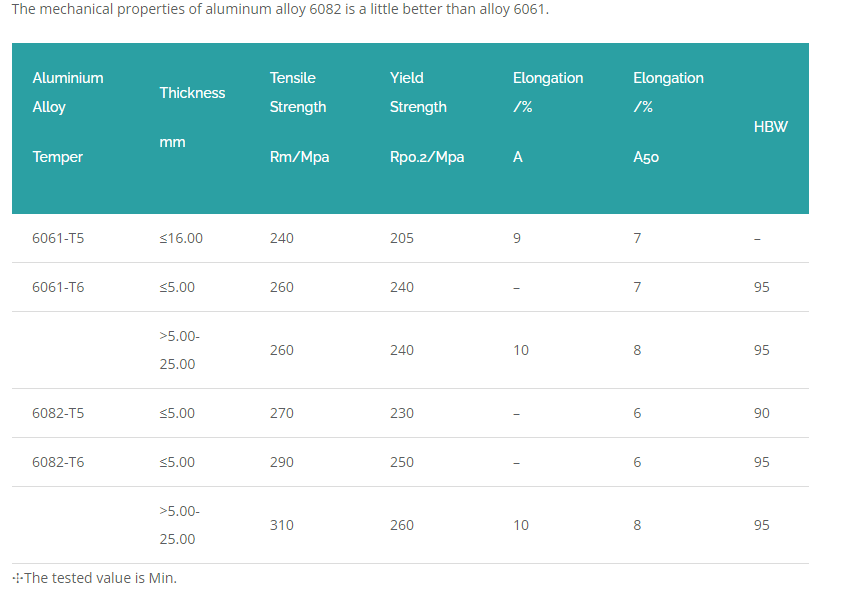
Task: Click yield strength value 250
Action: pos(402,462)
